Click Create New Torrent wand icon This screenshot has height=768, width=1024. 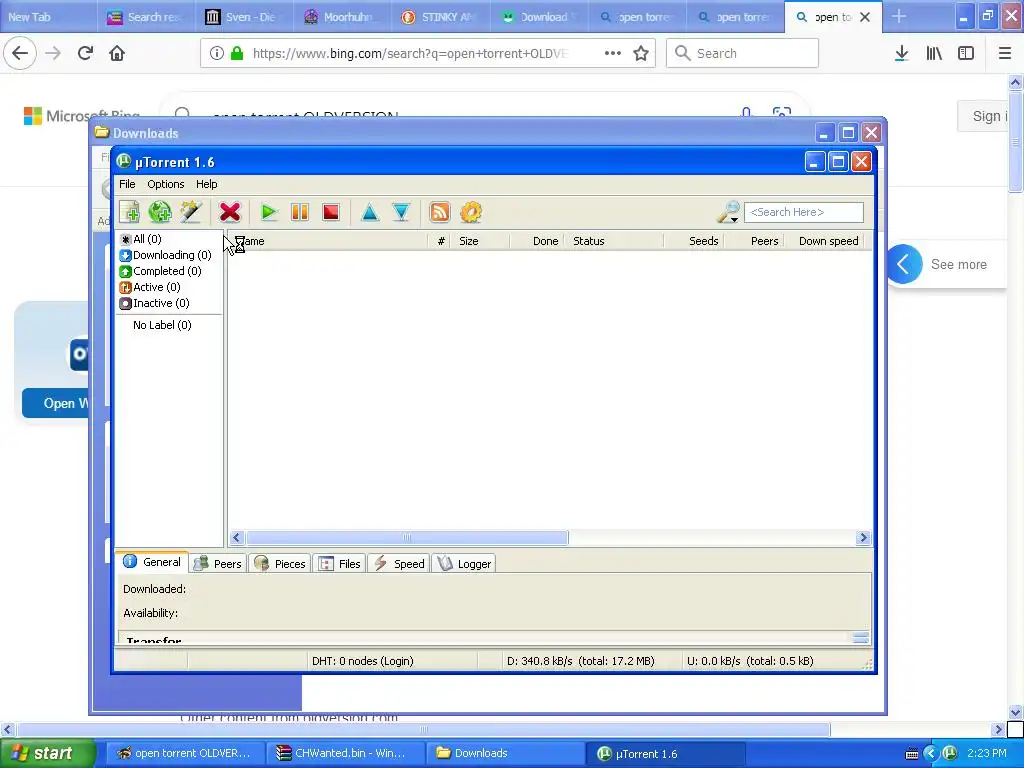point(191,212)
